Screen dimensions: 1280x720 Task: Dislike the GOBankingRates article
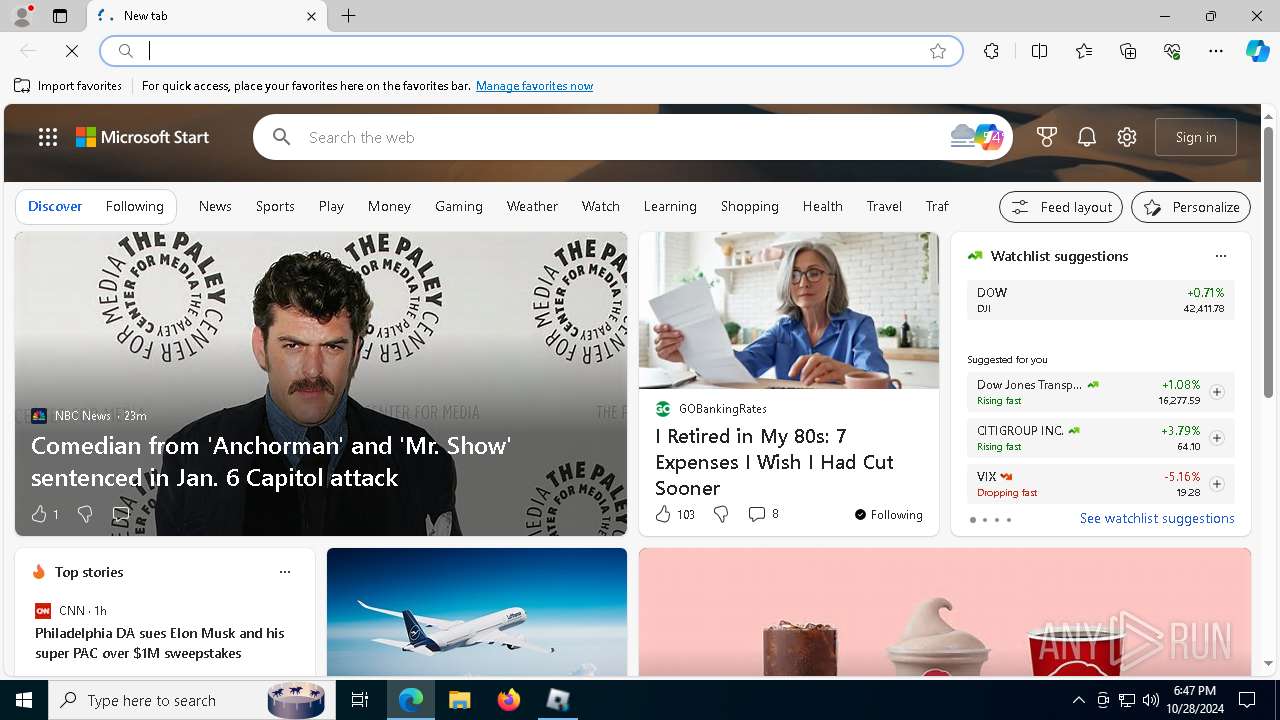(721, 514)
